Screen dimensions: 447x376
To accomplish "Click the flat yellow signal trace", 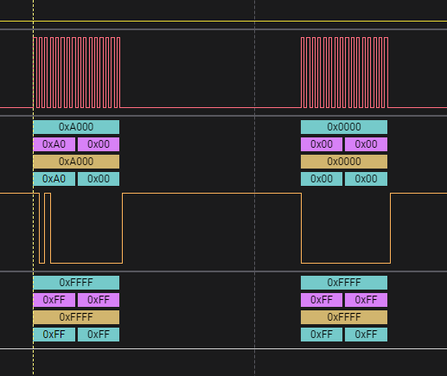I will tap(223, 22).
